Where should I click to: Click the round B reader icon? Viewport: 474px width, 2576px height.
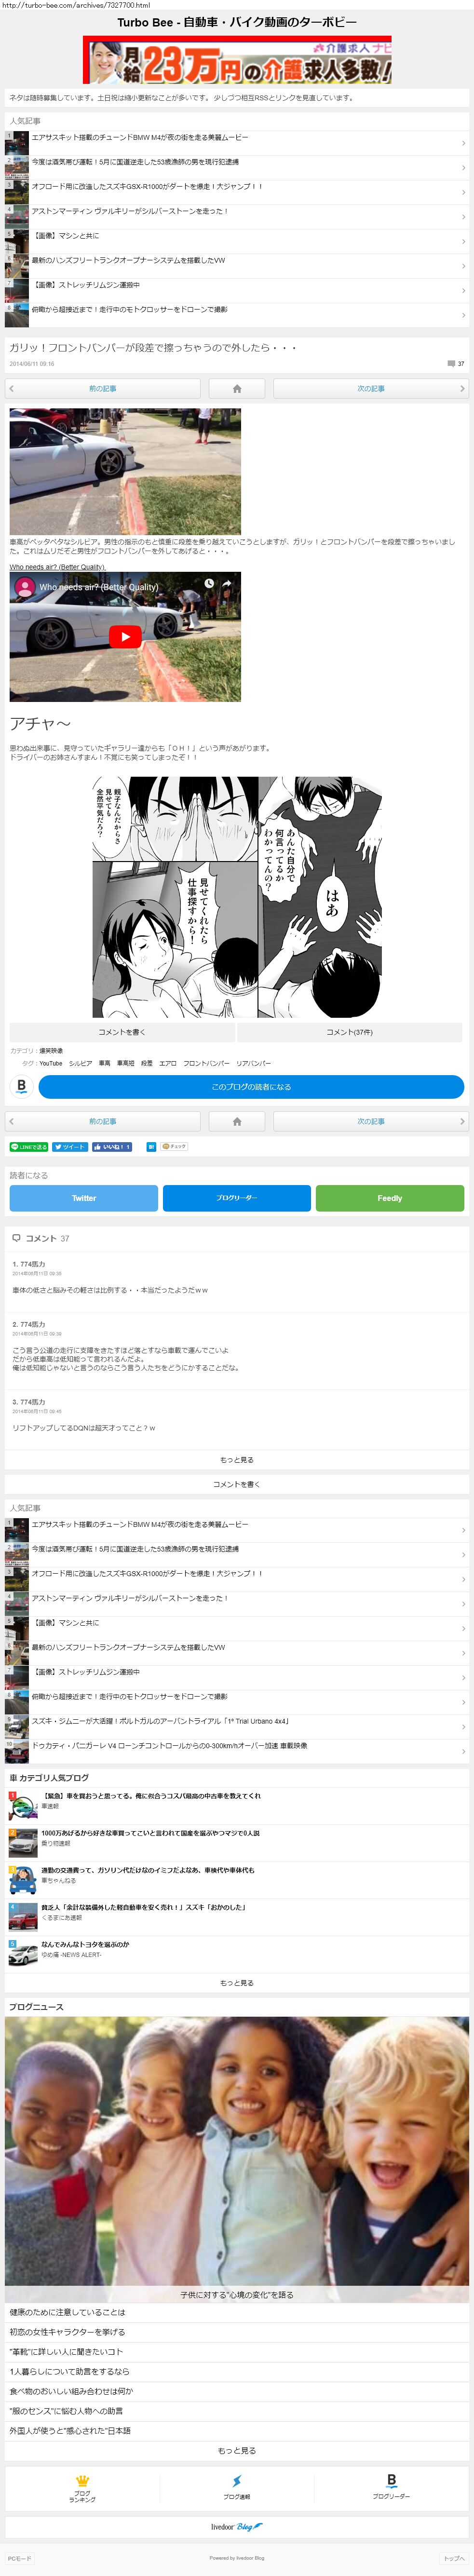pos(21,1086)
